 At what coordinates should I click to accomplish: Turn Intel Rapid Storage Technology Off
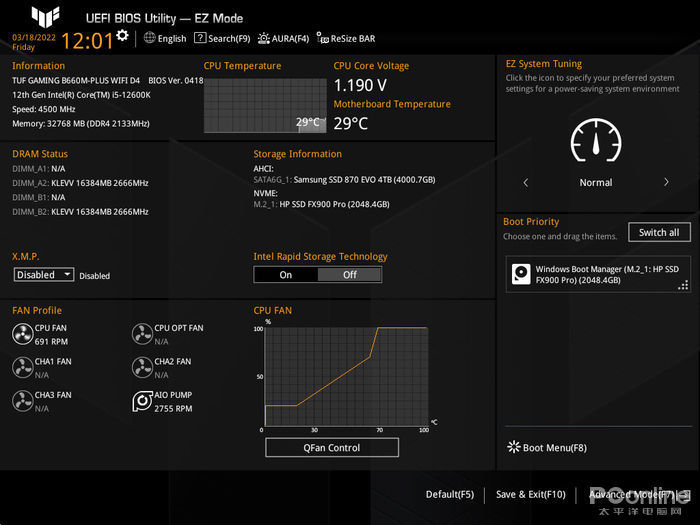[350, 275]
